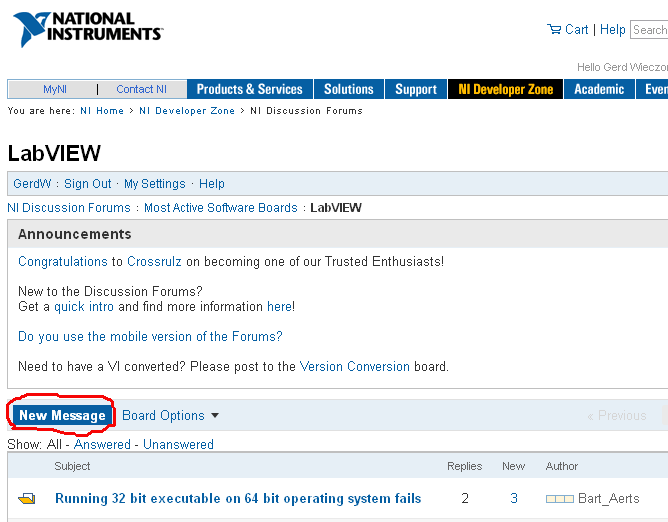The width and height of the screenshot is (668, 522).
Task: Click the National Instruments logo
Action: pyautogui.click(x=88, y=28)
